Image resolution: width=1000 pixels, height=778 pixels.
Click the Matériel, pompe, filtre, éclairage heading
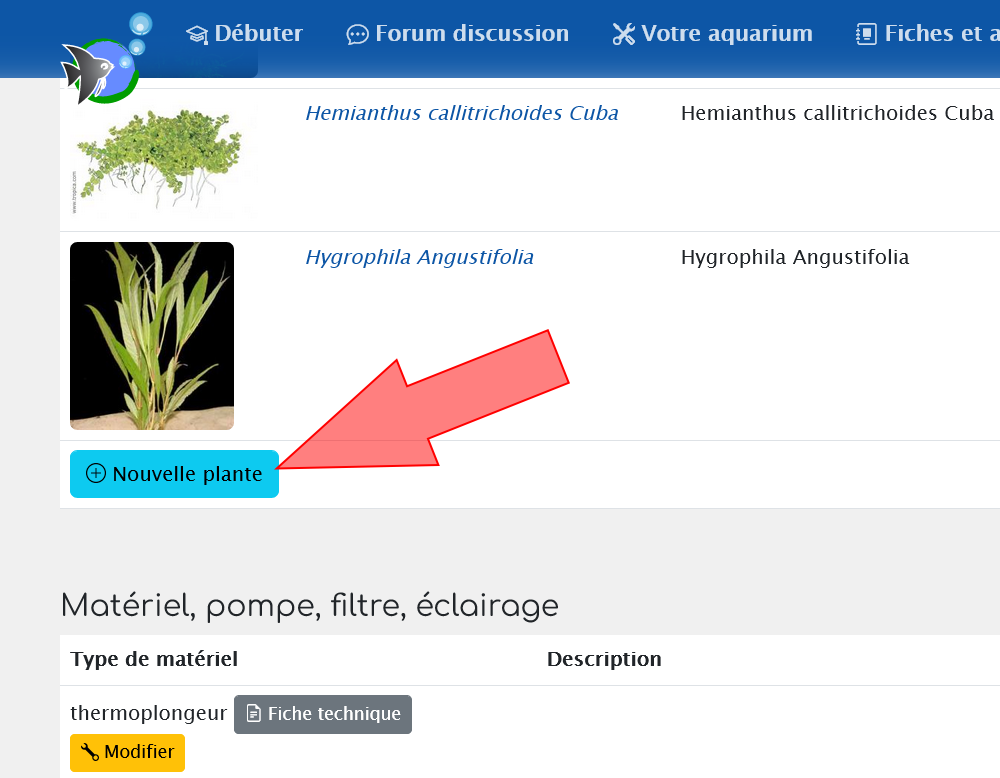coord(309,606)
